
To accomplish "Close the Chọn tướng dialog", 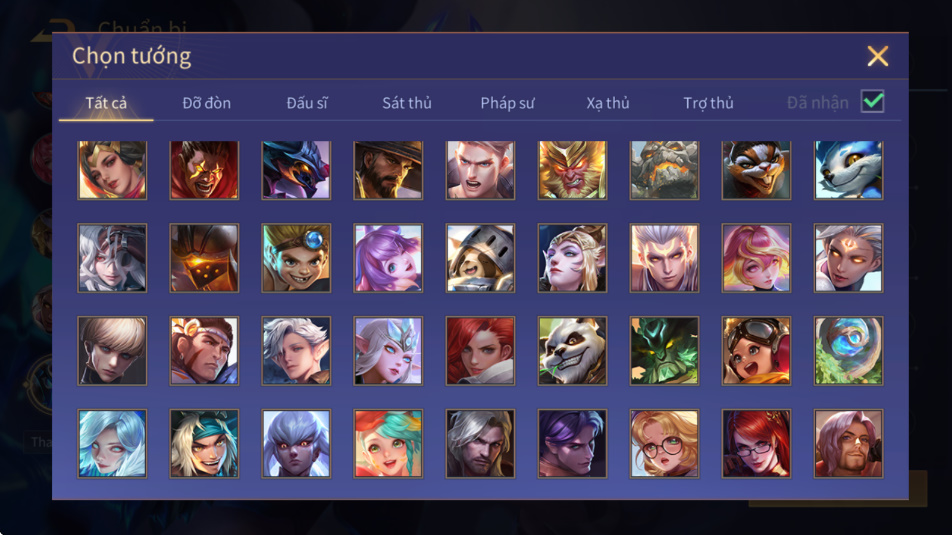I will coord(877,56).
